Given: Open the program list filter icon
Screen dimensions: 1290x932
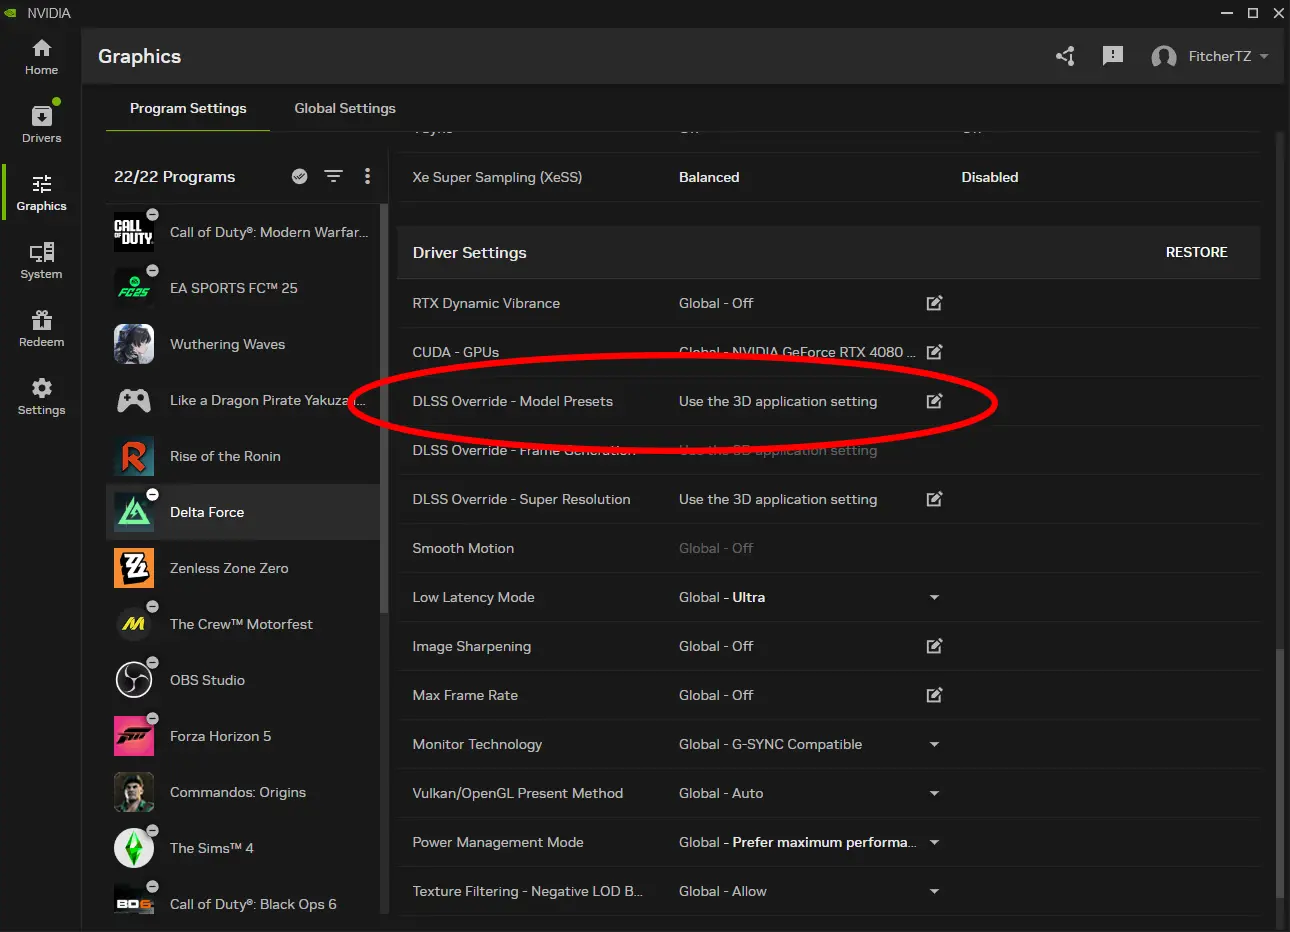Looking at the screenshot, I should [x=333, y=176].
